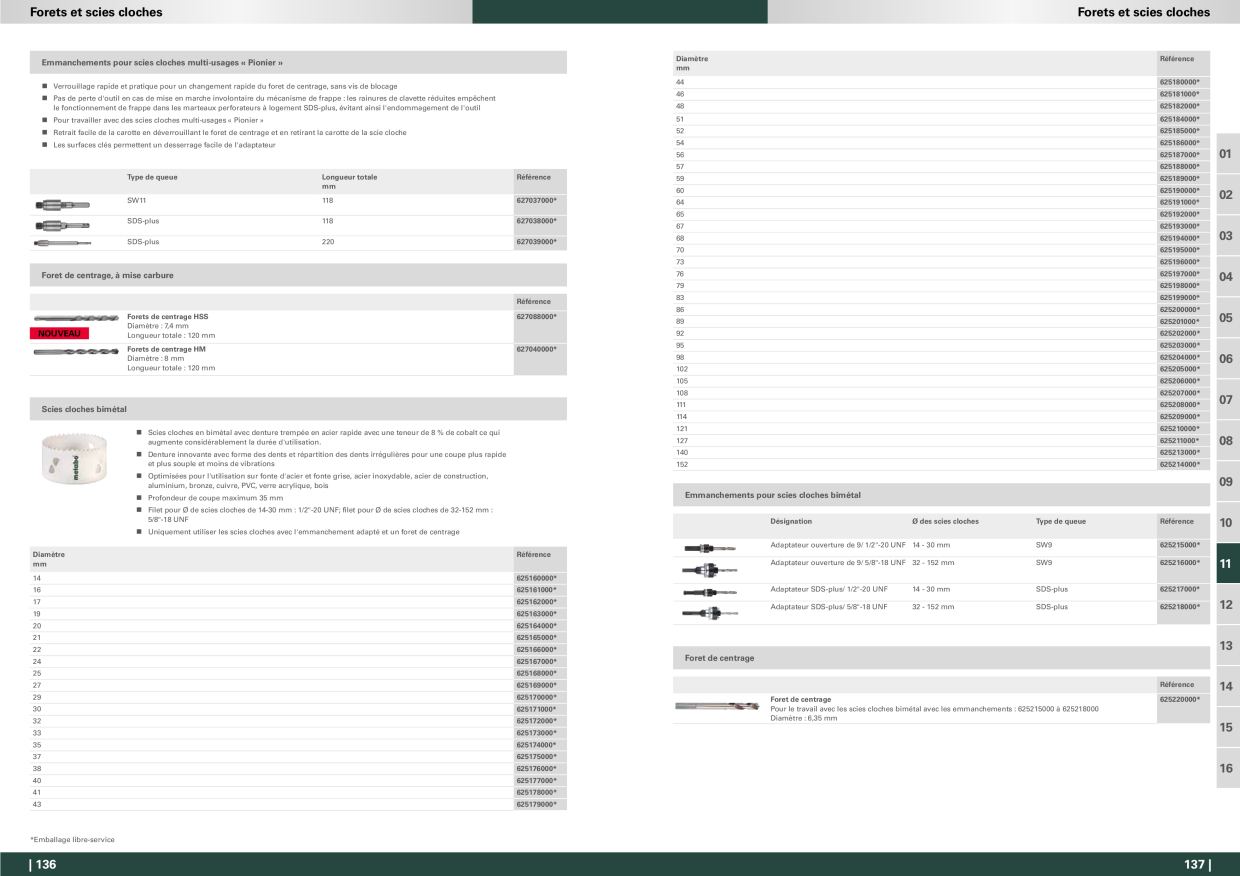
Task: Click 'Forets de centrage HM' label
Action: click(x=166, y=349)
